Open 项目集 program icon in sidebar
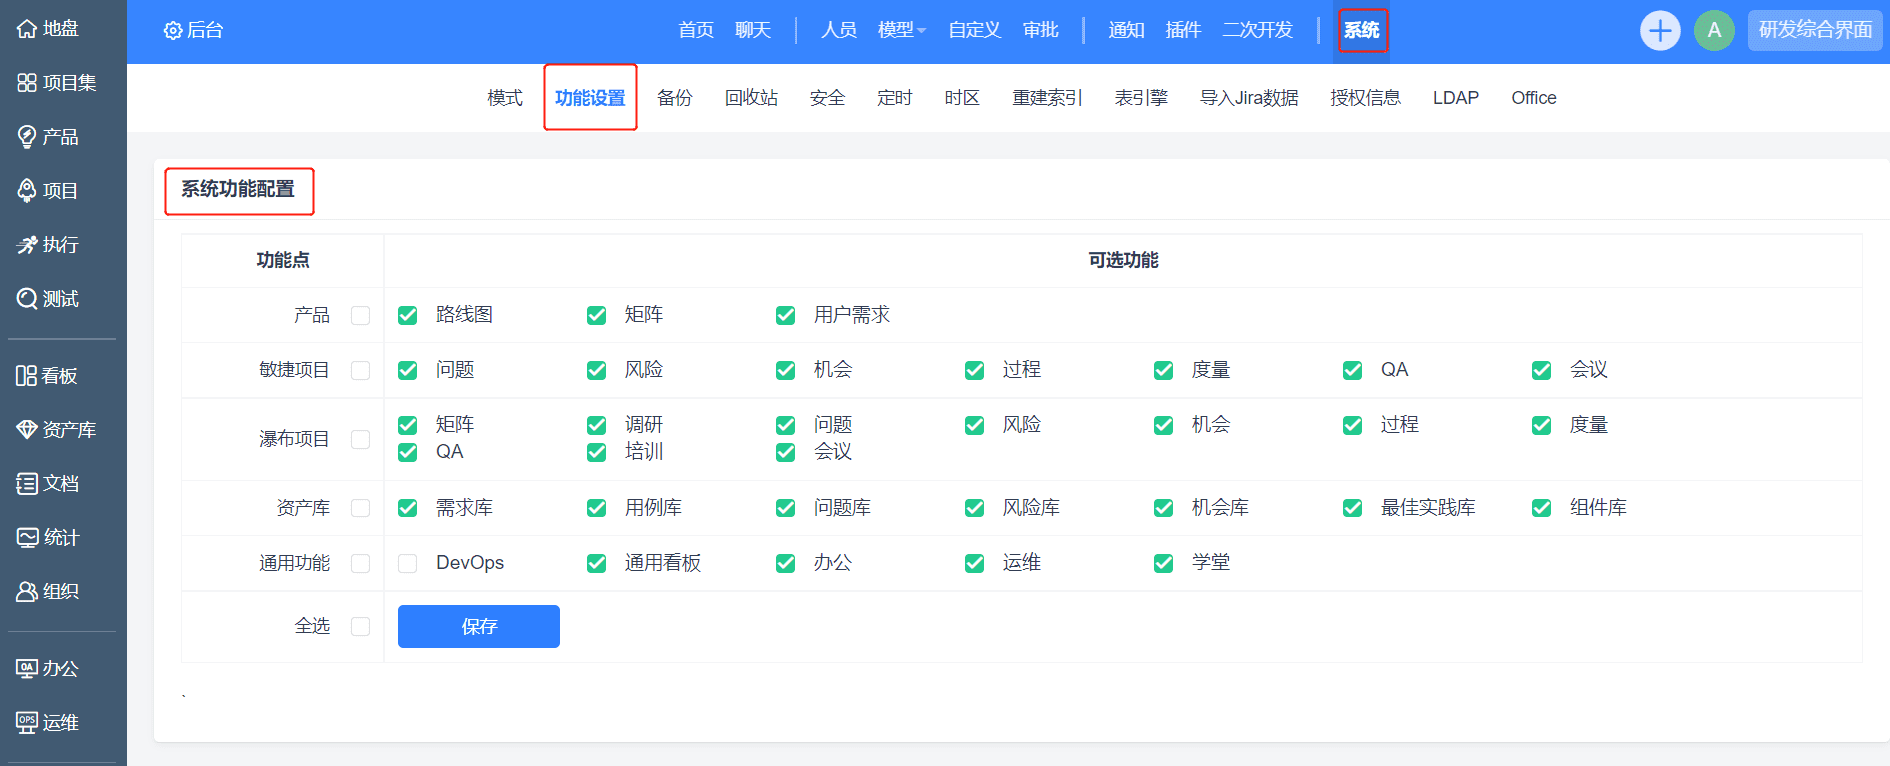The width and height of the screenshot is (1890, 766). tap(27, 83)
